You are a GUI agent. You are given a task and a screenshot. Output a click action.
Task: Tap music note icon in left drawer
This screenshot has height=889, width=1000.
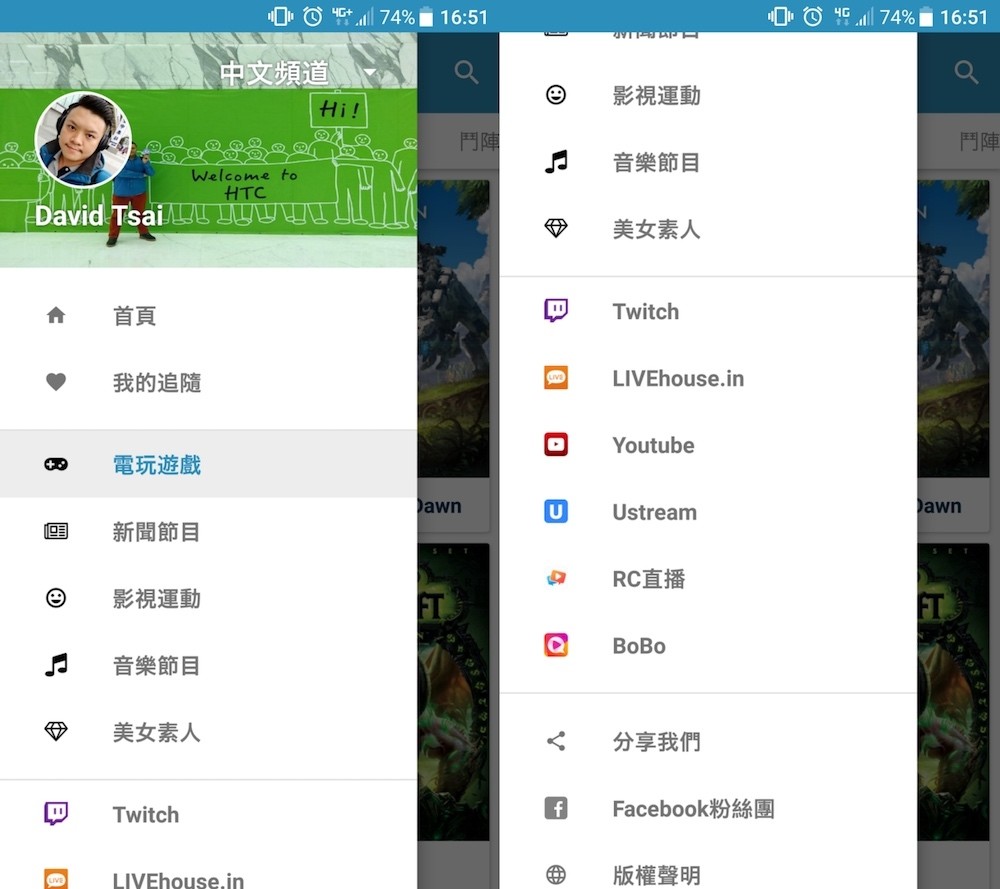(x=56, y=665)
